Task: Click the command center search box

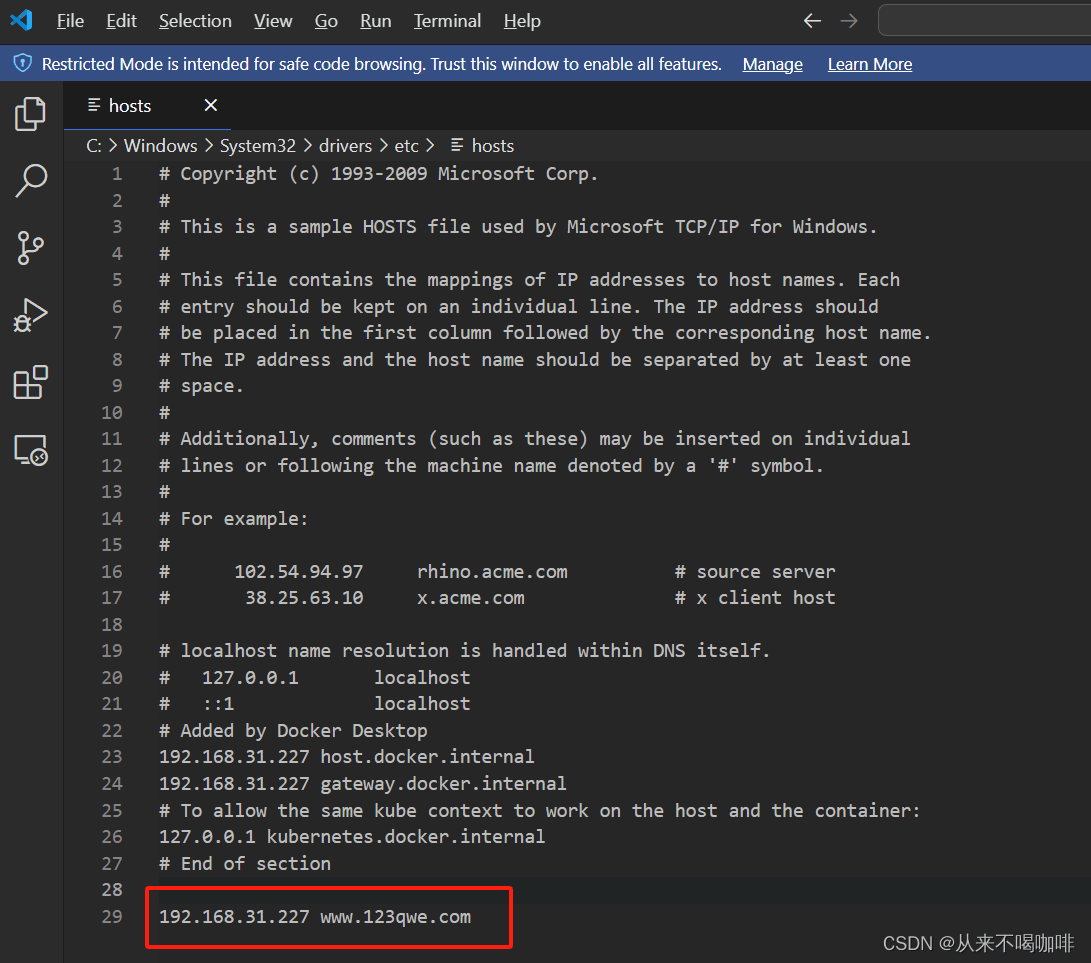Action: [x=984, y=19]
